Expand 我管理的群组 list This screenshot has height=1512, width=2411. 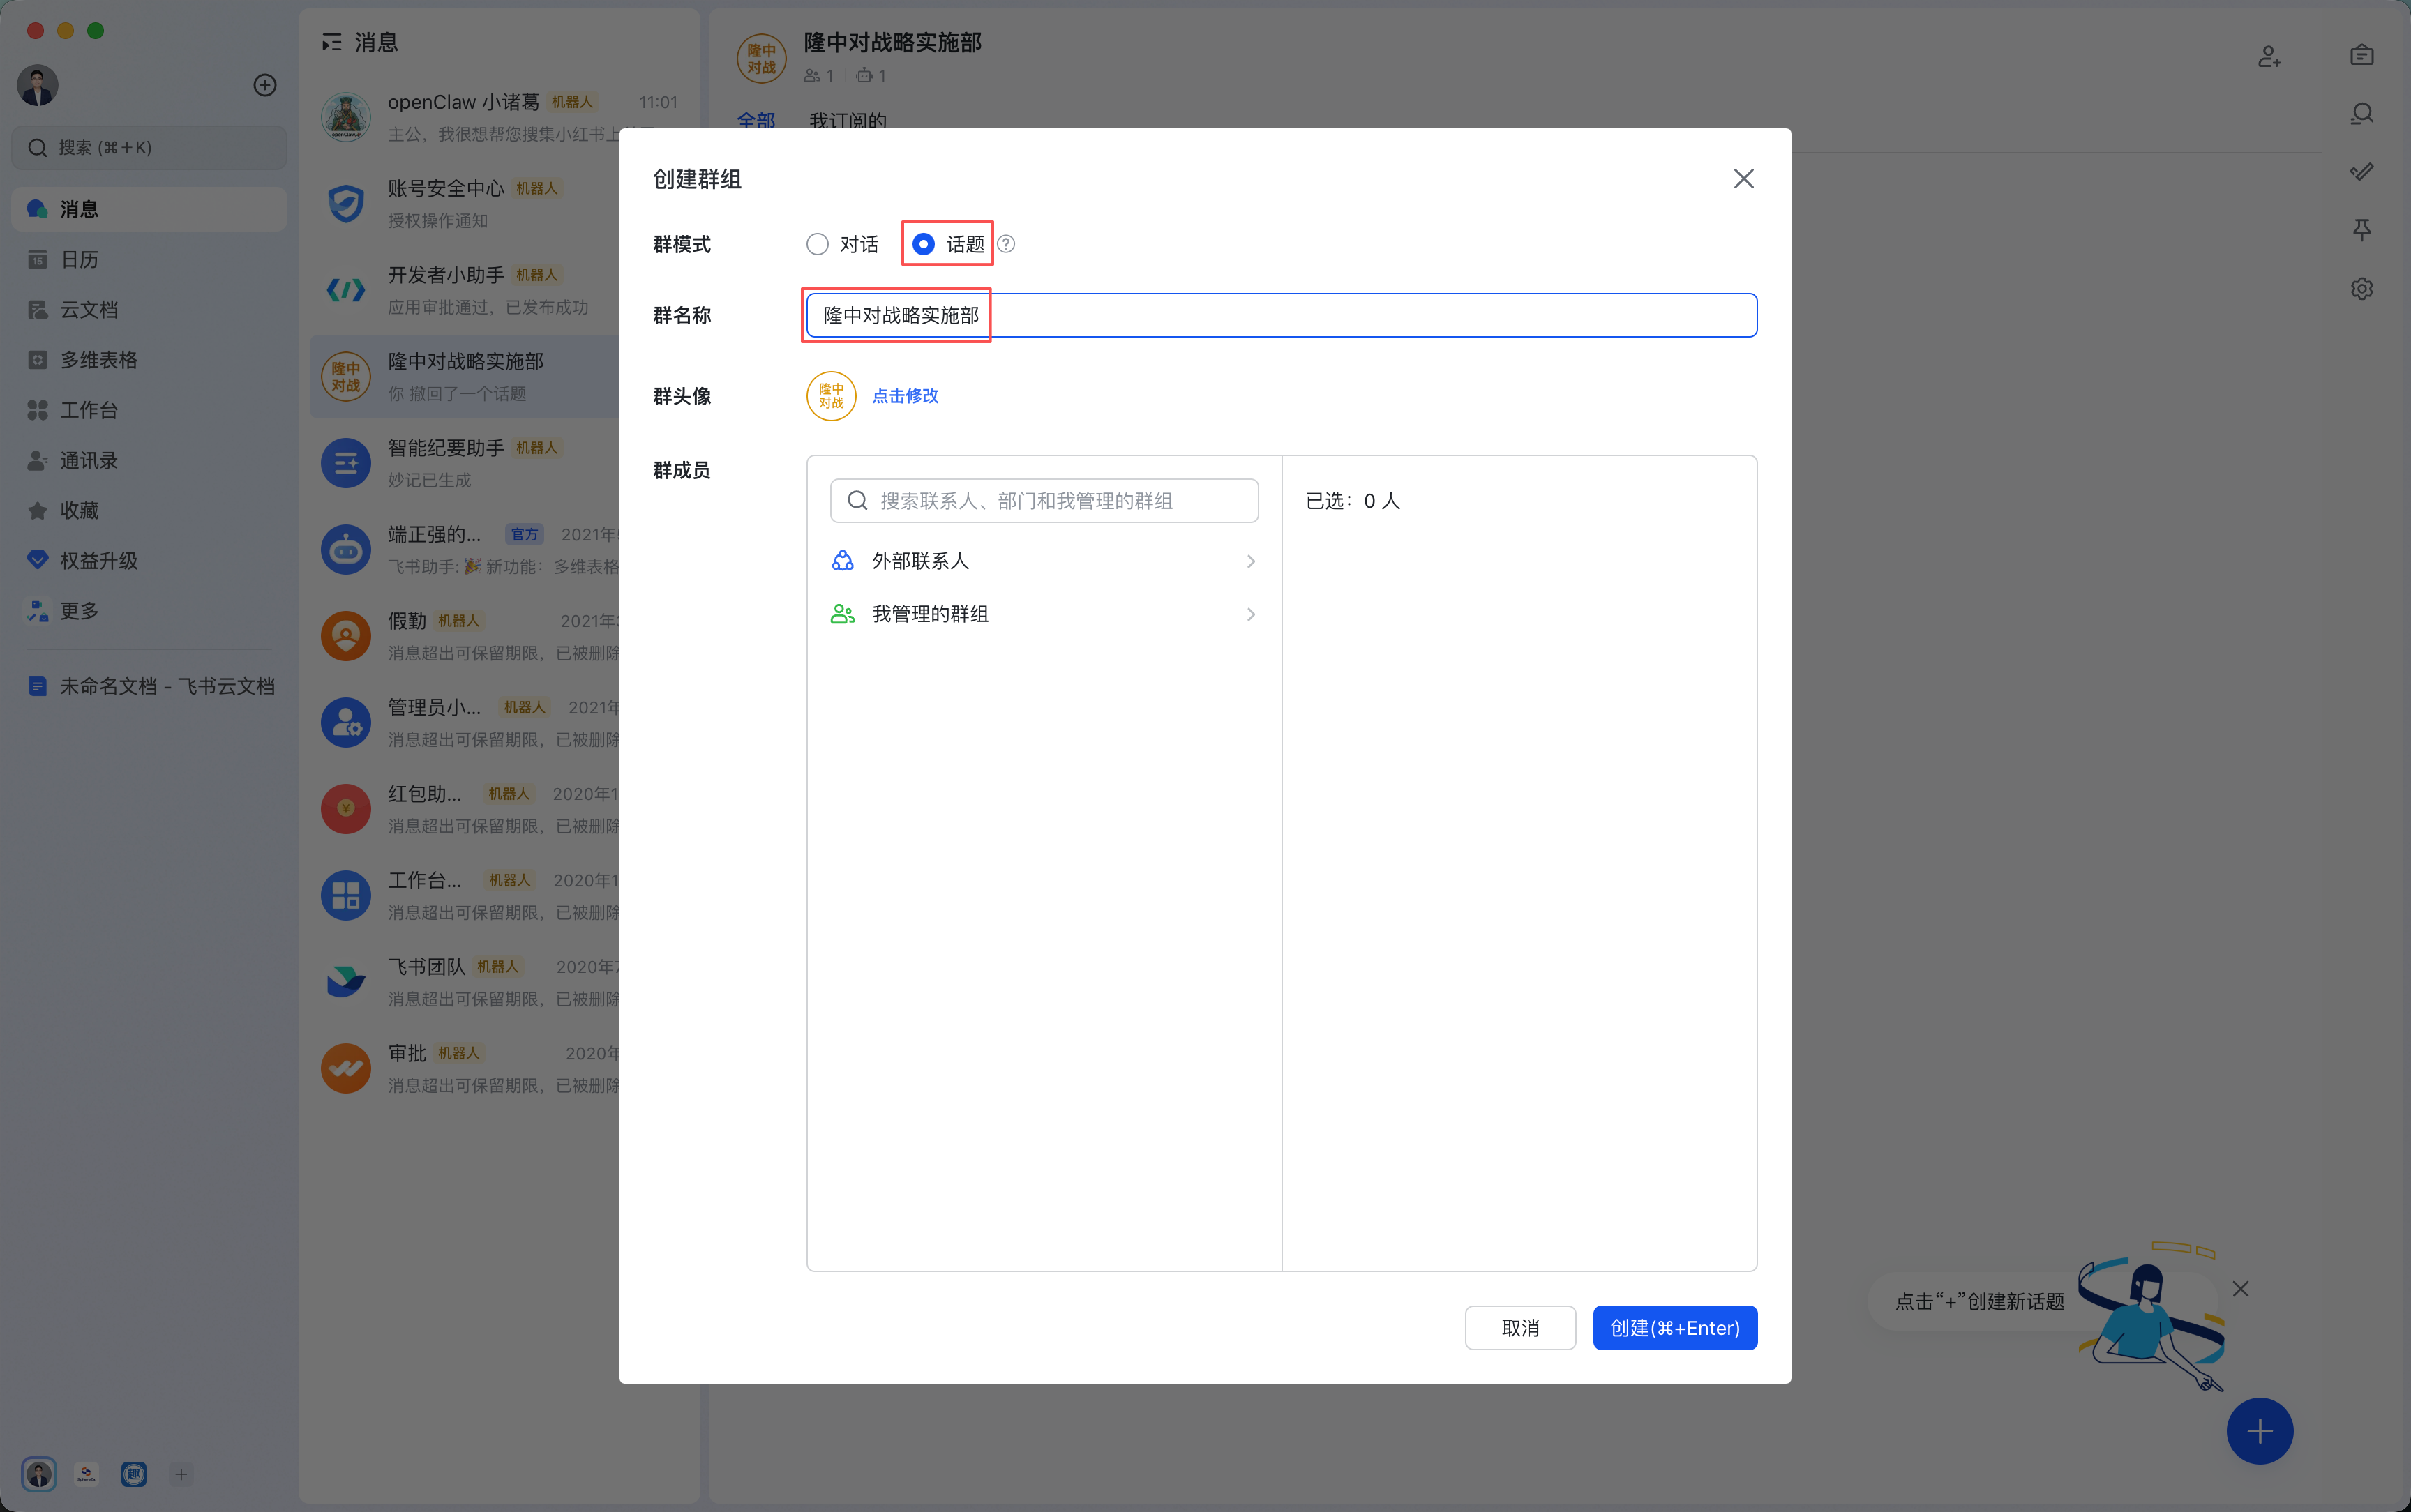[1044, 614]
